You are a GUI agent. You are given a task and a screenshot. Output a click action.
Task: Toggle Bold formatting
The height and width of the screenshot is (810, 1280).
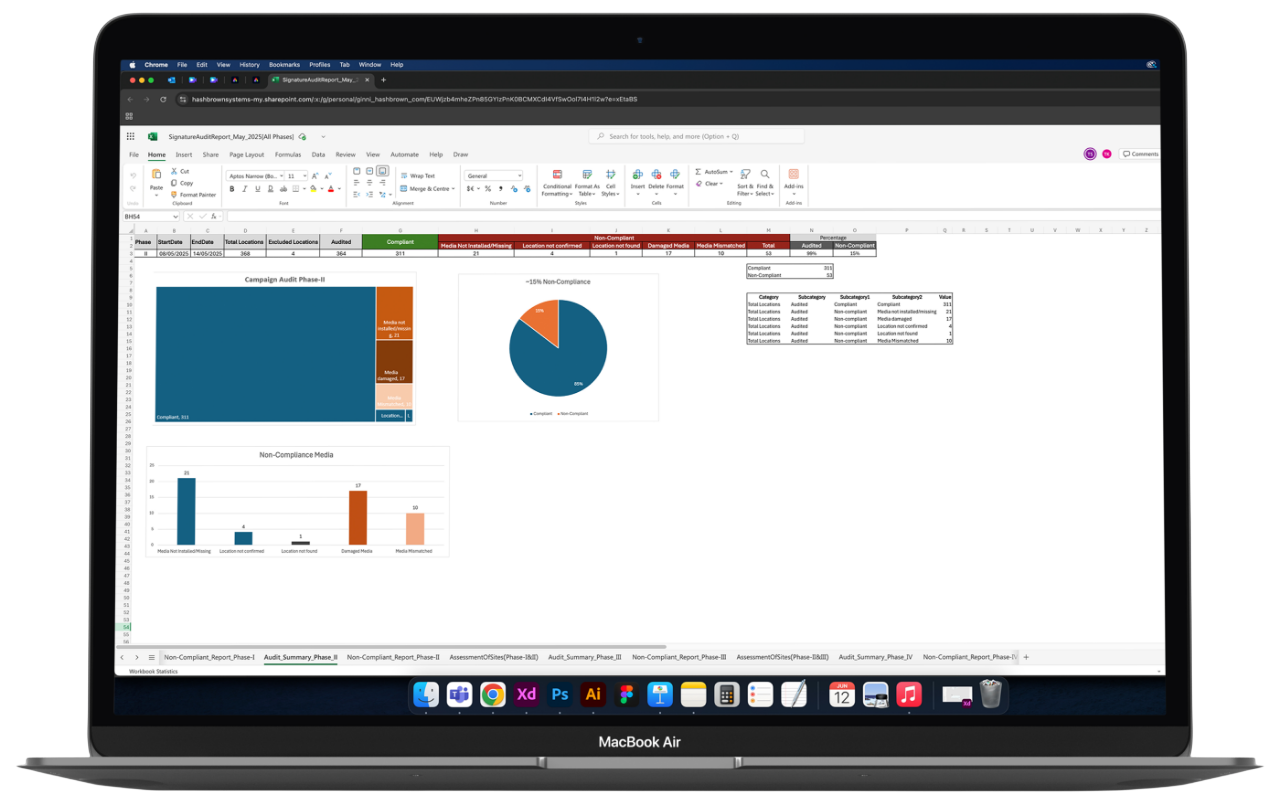click(232, 188)
